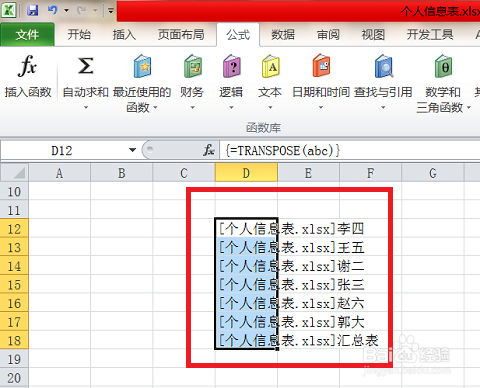This screenshot has width=480, height=388.
Task: Select column E header
Action: [x=308, y=173]
